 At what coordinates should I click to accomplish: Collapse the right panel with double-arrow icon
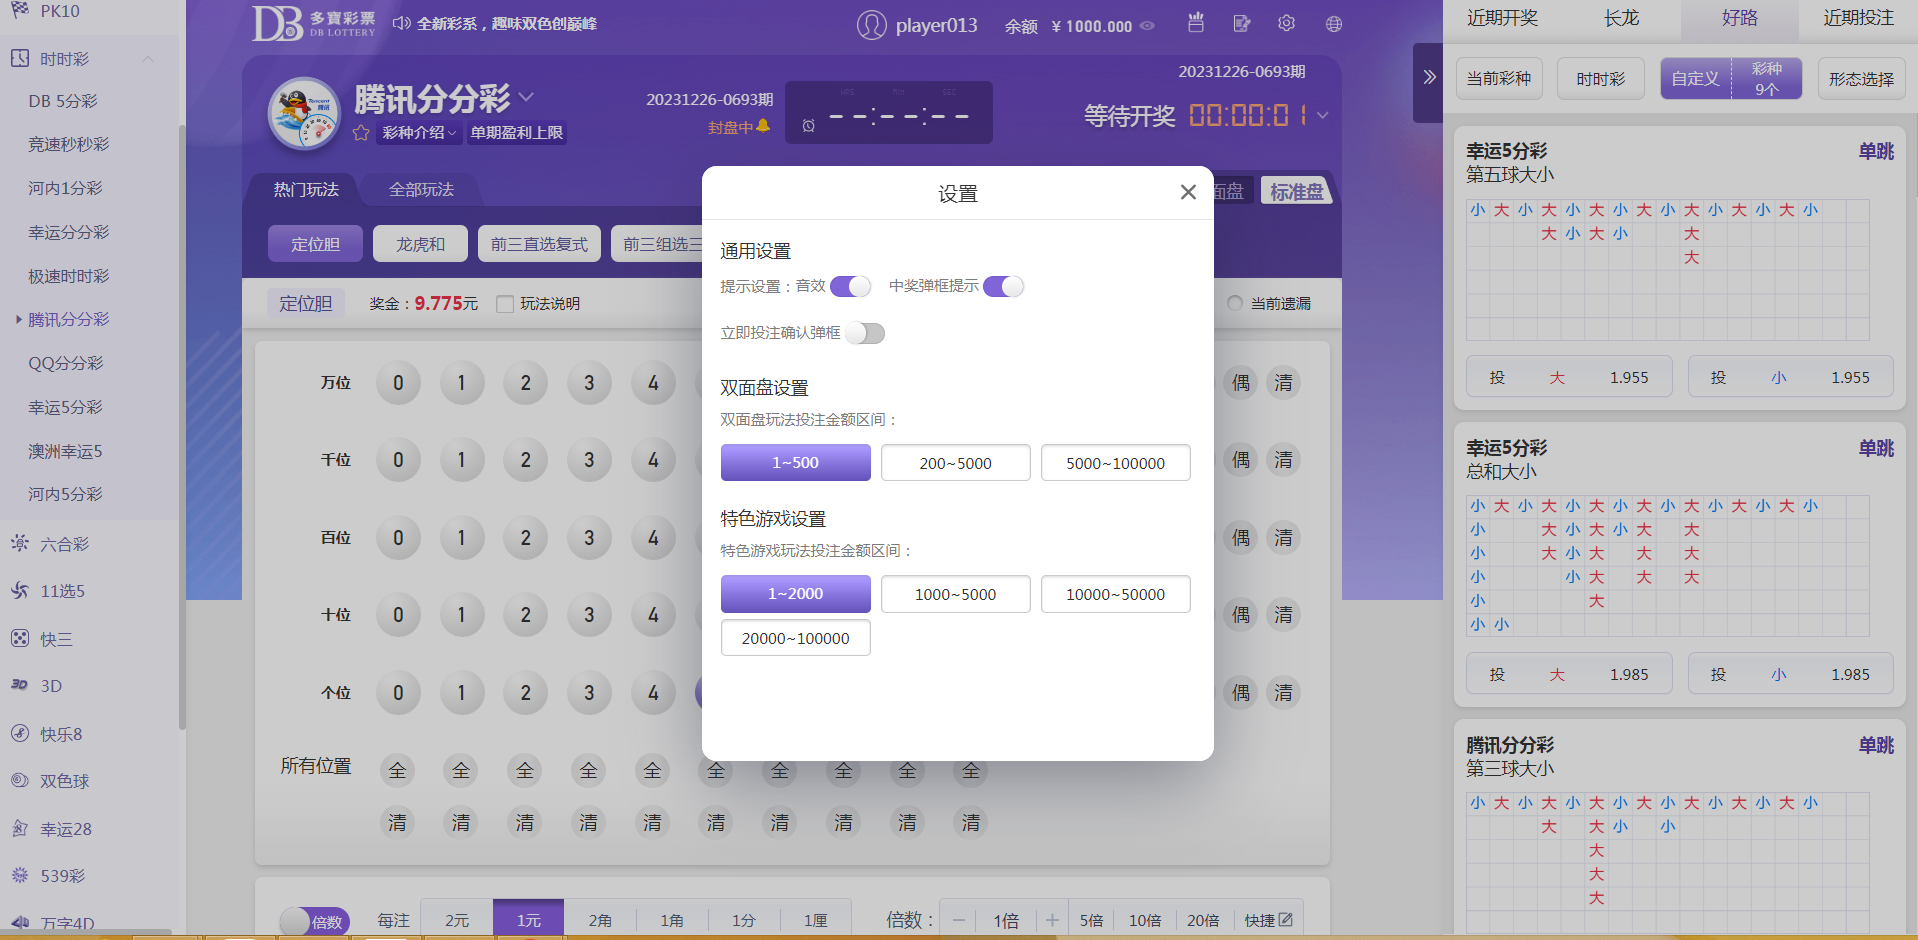1429,77
